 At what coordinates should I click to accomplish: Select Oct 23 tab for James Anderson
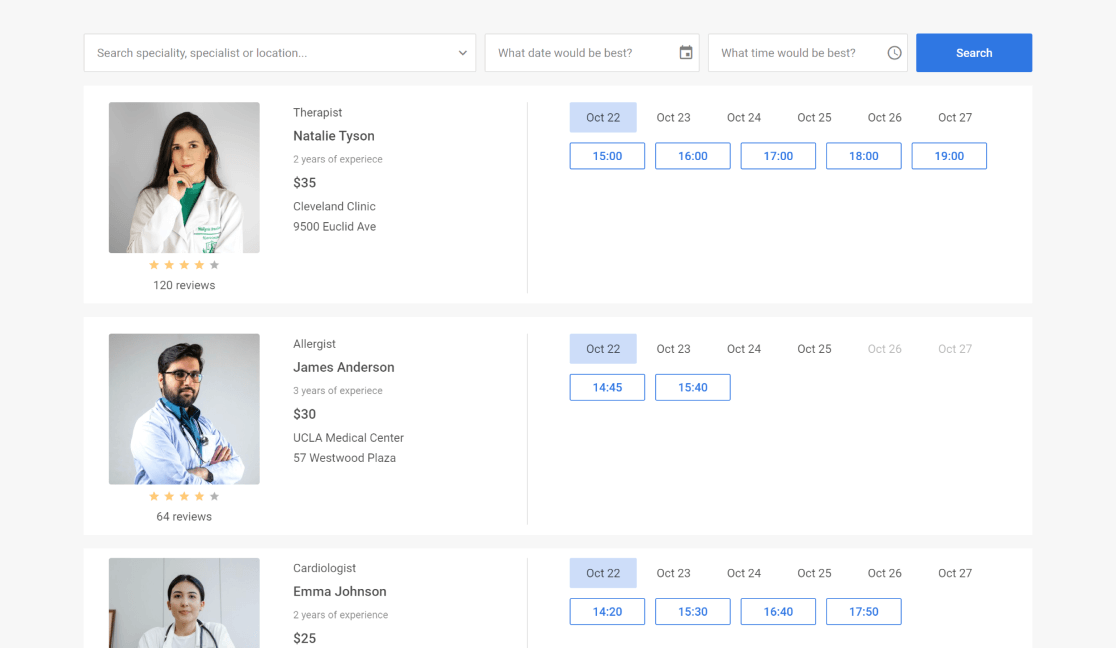coord(673,349)
